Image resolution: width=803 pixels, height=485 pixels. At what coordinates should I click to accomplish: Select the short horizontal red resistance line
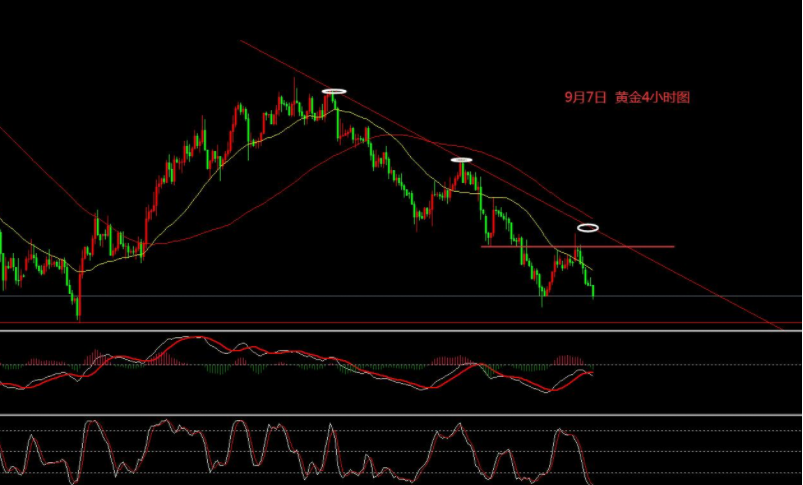(x=577, y=247)
